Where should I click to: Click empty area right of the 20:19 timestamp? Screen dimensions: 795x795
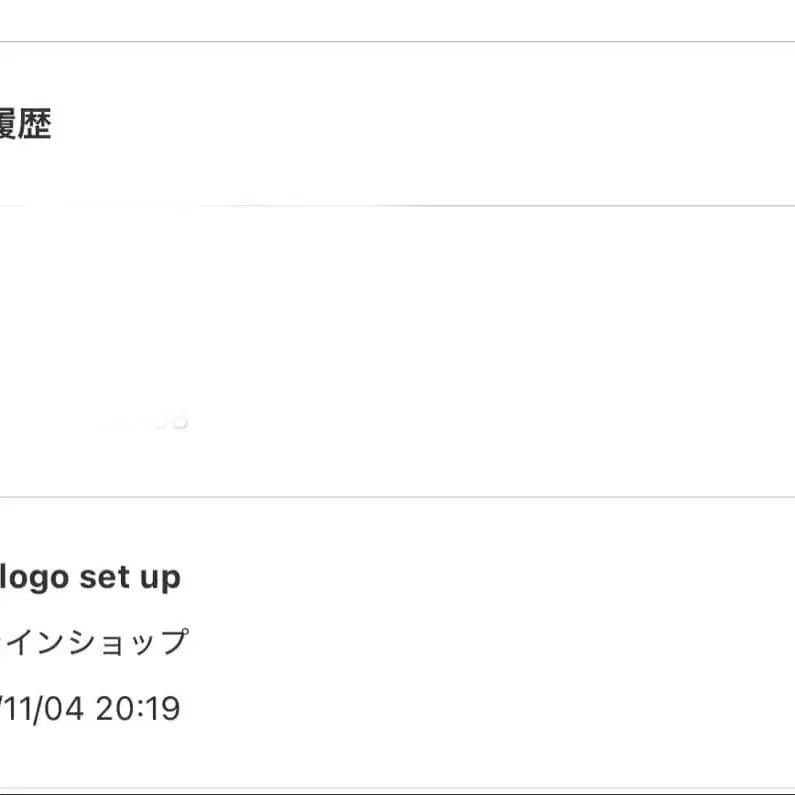pyautogui.click(x=480, y=709)
